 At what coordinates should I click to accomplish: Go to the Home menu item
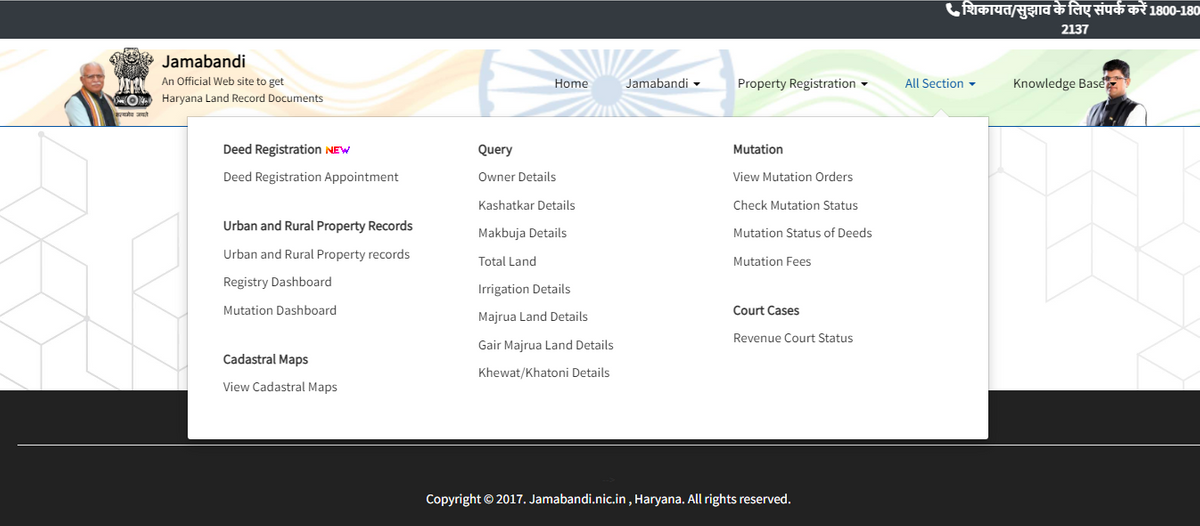click(x=571, y=84)
